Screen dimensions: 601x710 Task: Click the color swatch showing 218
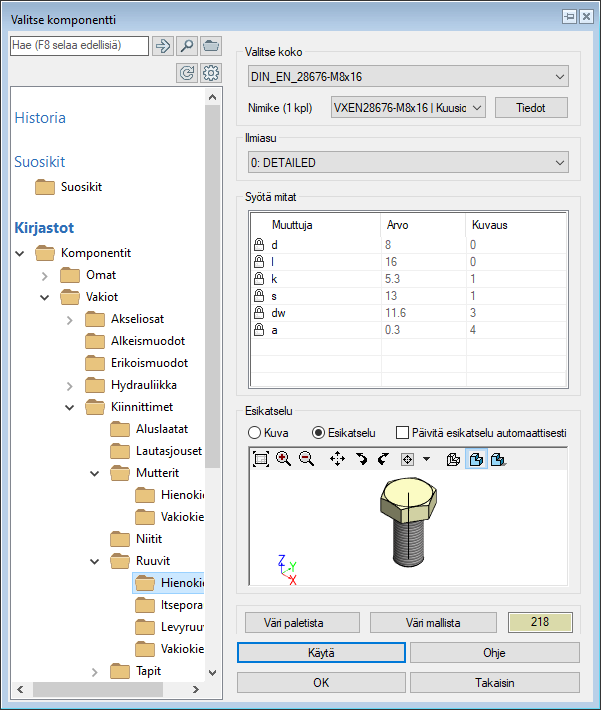(x=540, y=622)
